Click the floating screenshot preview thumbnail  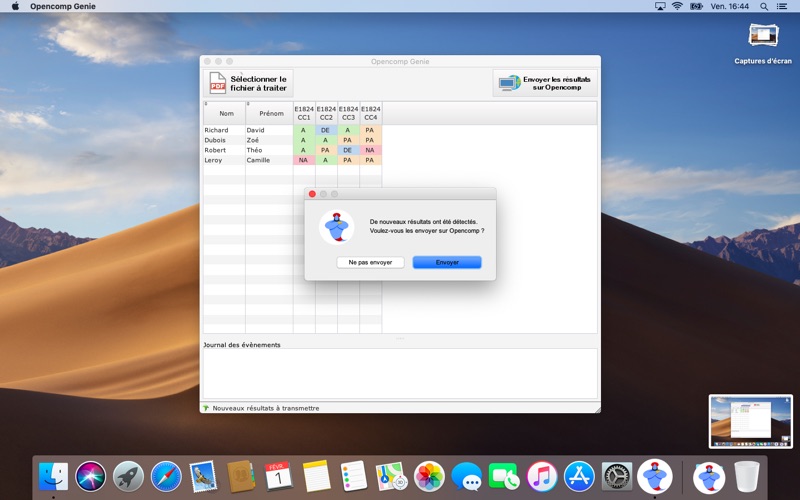tap(751, 421)
